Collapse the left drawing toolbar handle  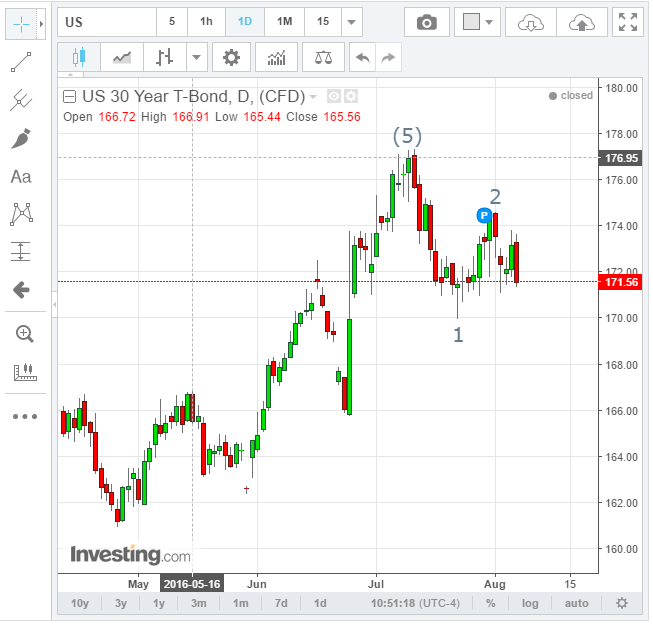click(x=55, y=305)
